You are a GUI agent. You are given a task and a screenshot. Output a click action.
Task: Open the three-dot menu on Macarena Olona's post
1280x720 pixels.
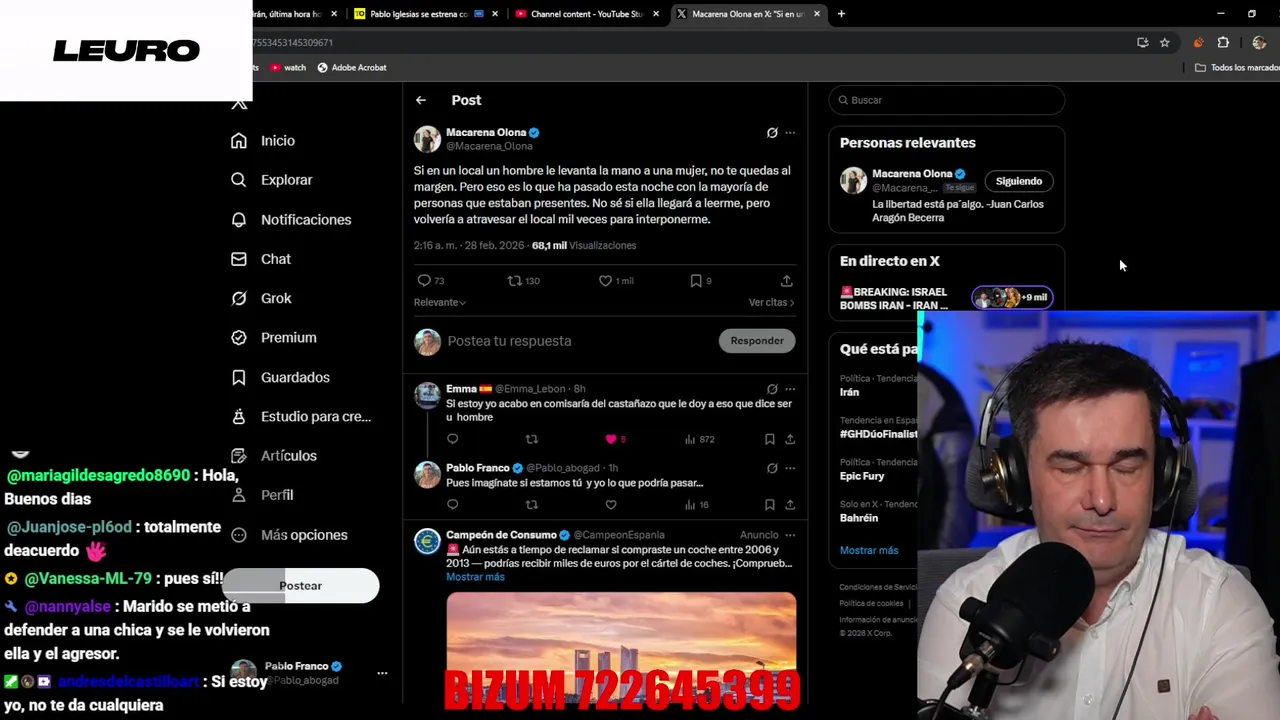[790, 132]
